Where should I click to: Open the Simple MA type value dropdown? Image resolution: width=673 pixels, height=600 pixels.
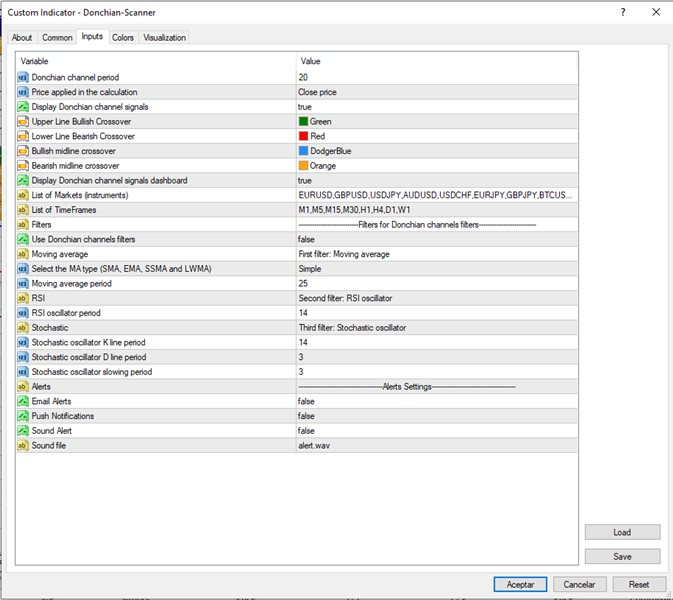[x=437, y=269]
